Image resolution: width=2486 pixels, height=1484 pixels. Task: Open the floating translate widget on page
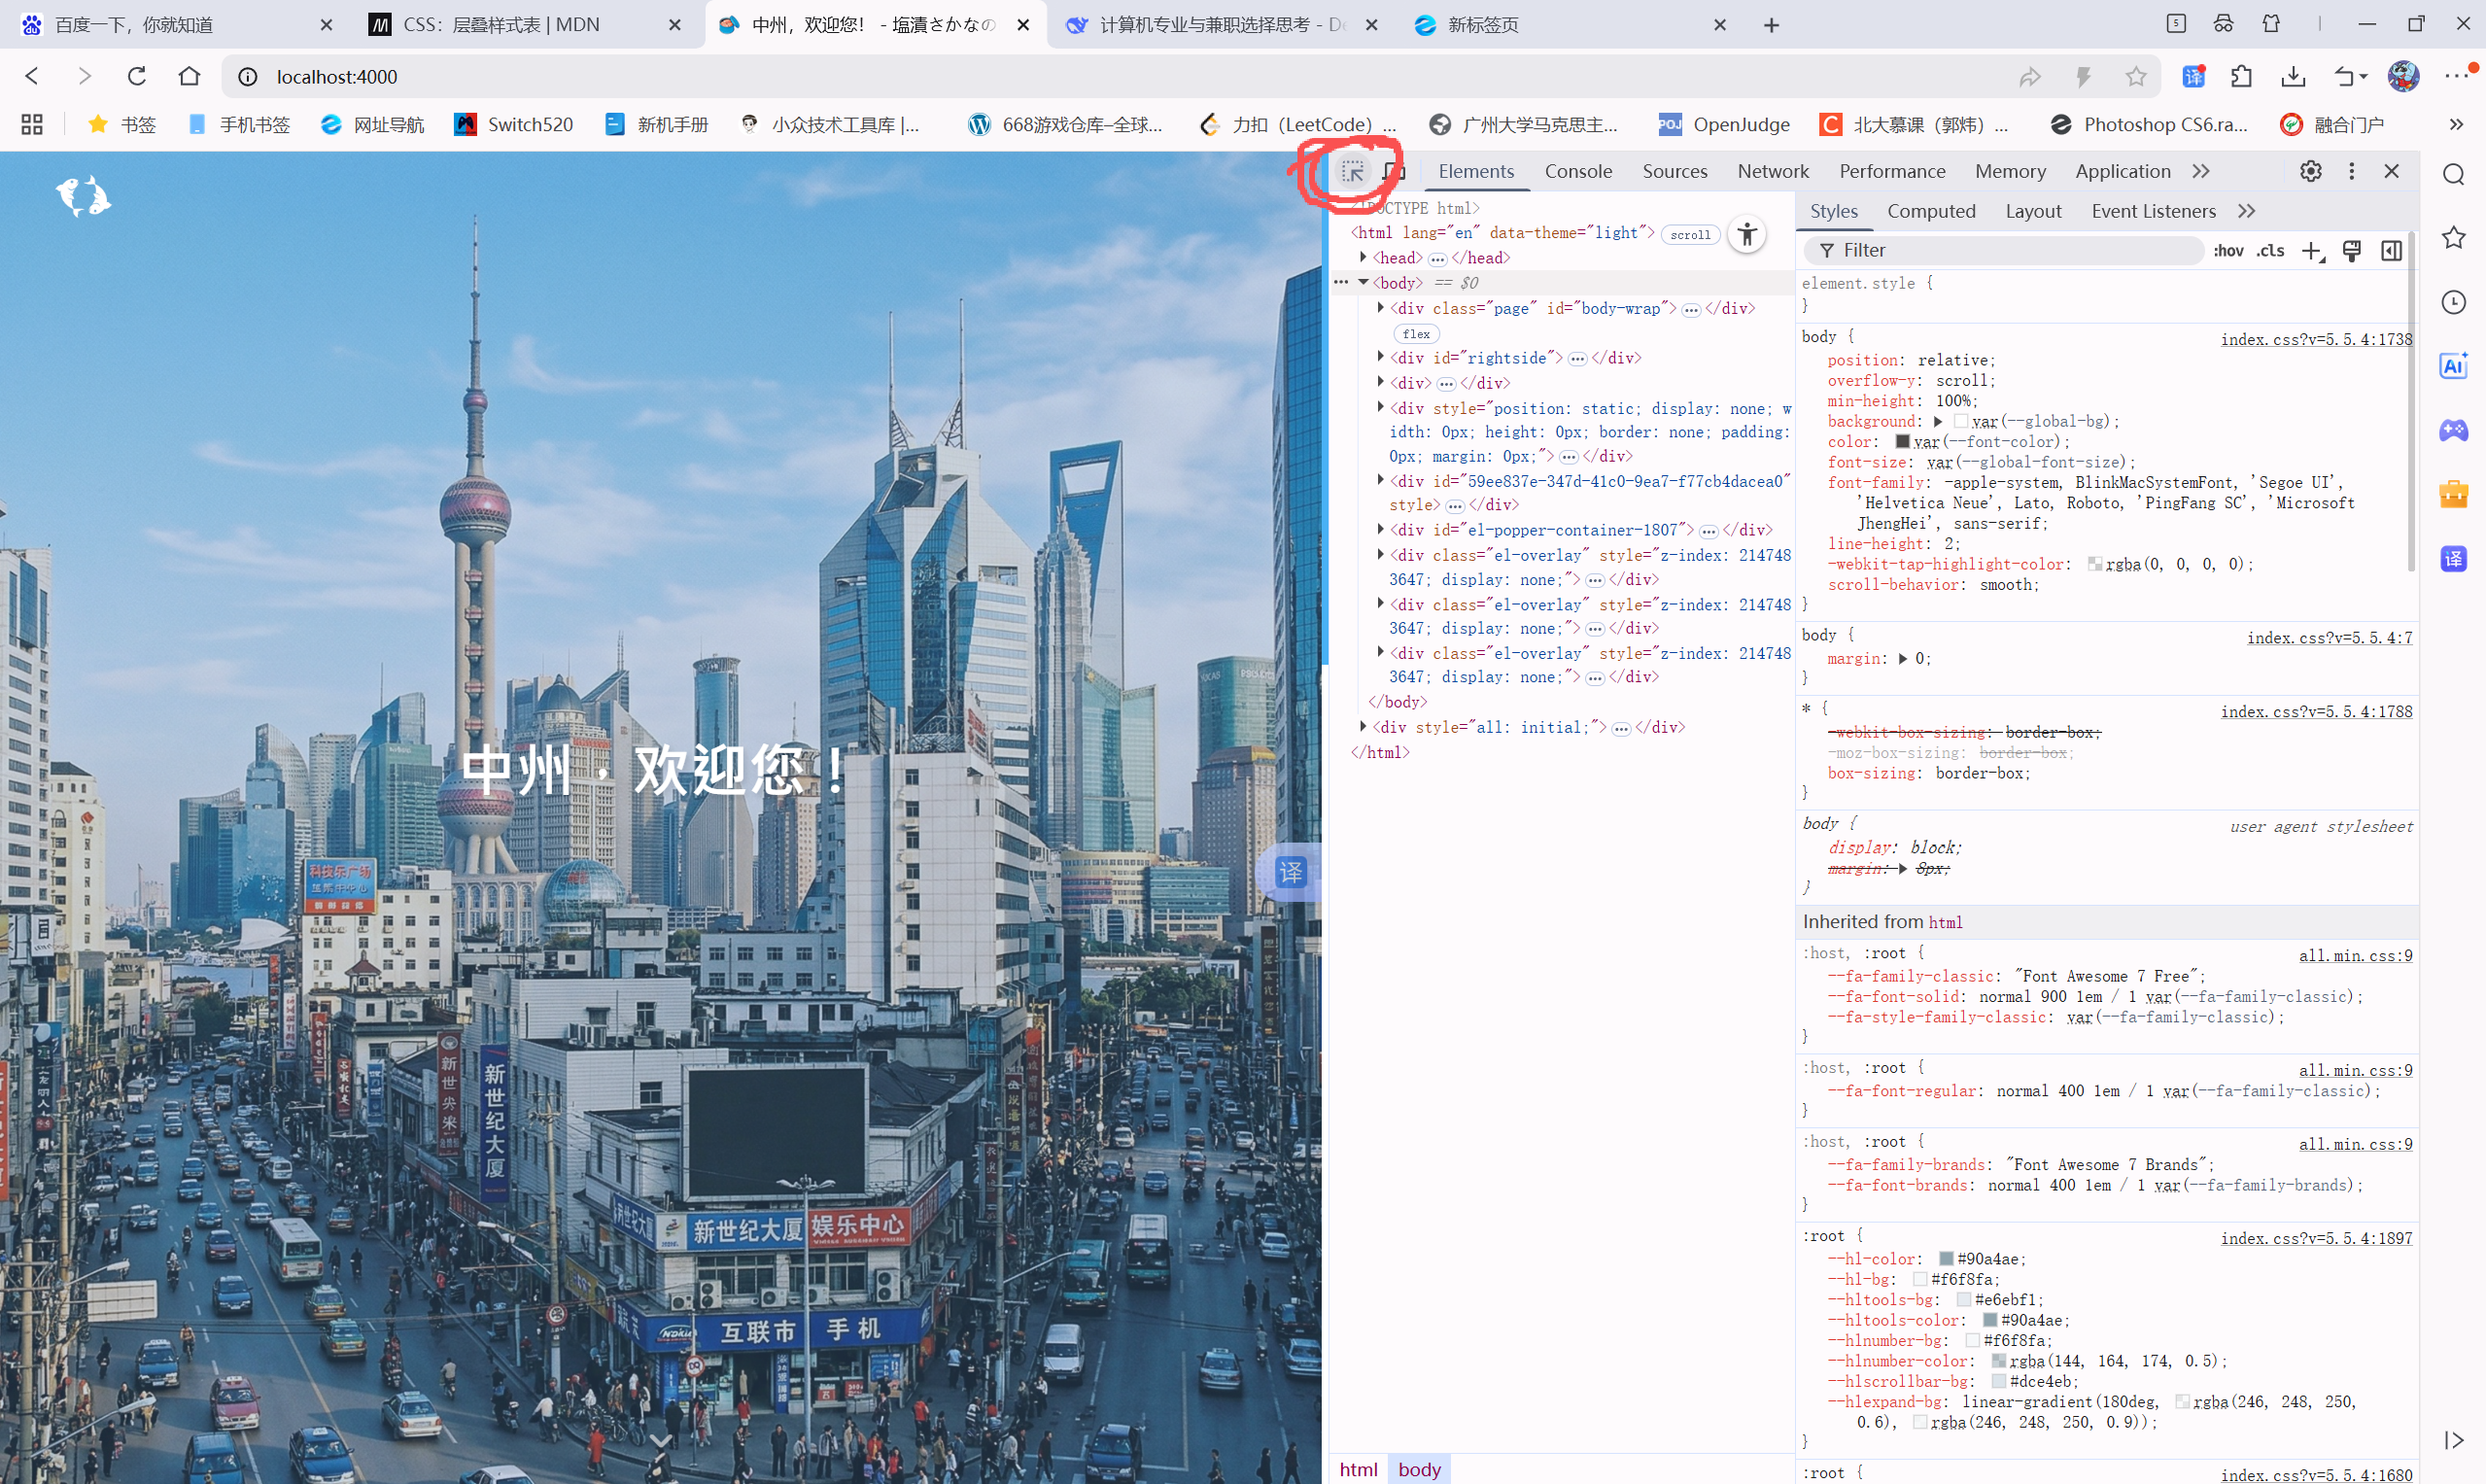click(x=1291, y=872)
